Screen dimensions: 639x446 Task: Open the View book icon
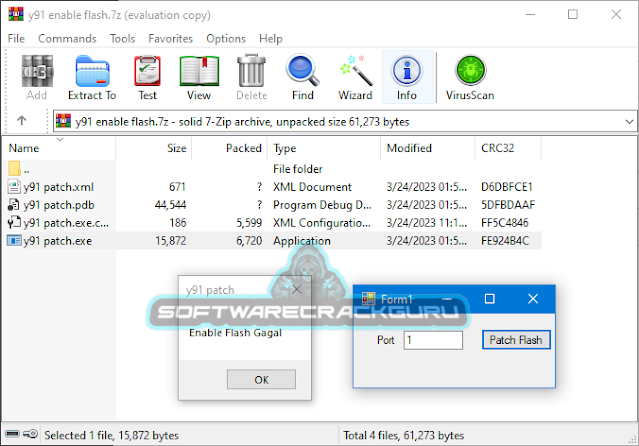pos(199,71)
